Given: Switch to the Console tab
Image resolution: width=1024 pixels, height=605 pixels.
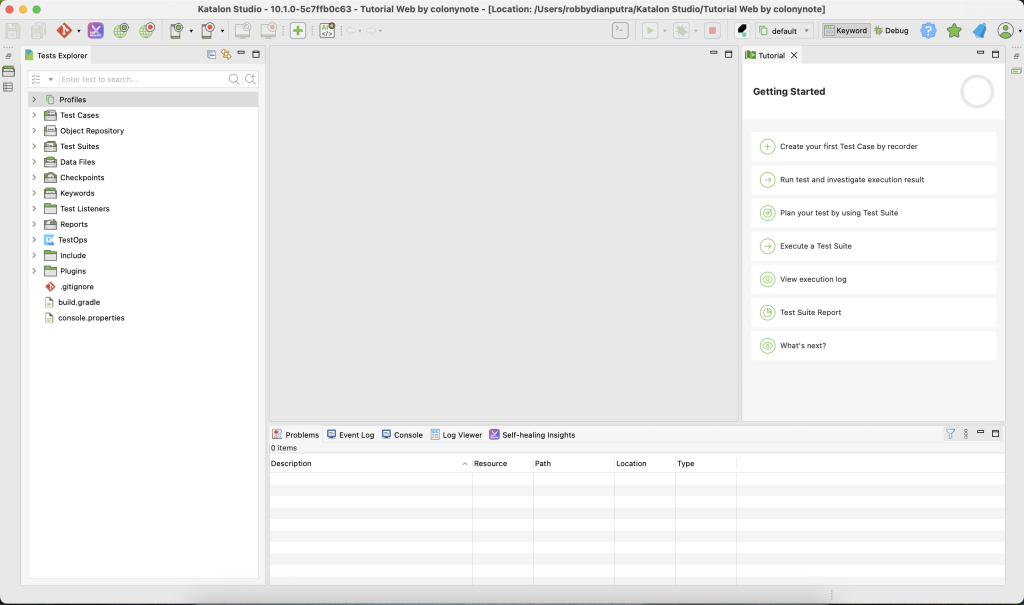Looking at the screenshot, I should pyautogui.click(x=402, y=435).
